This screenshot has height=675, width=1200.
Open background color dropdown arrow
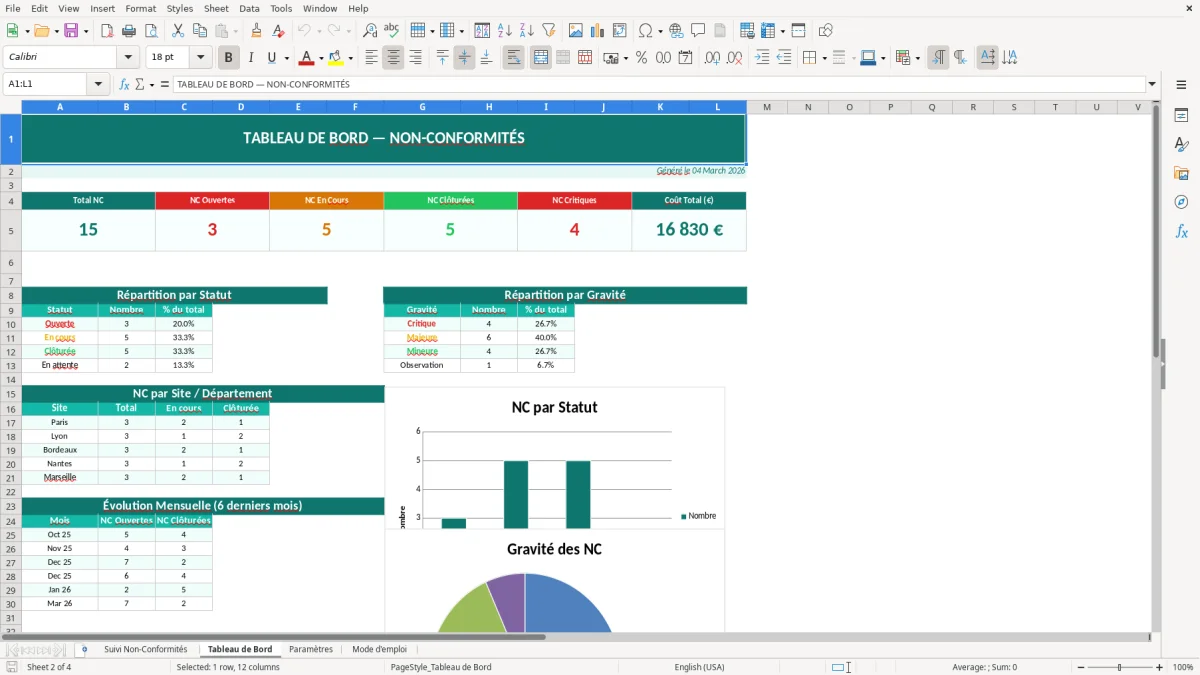pyautogui.click(x=350, y=58)
